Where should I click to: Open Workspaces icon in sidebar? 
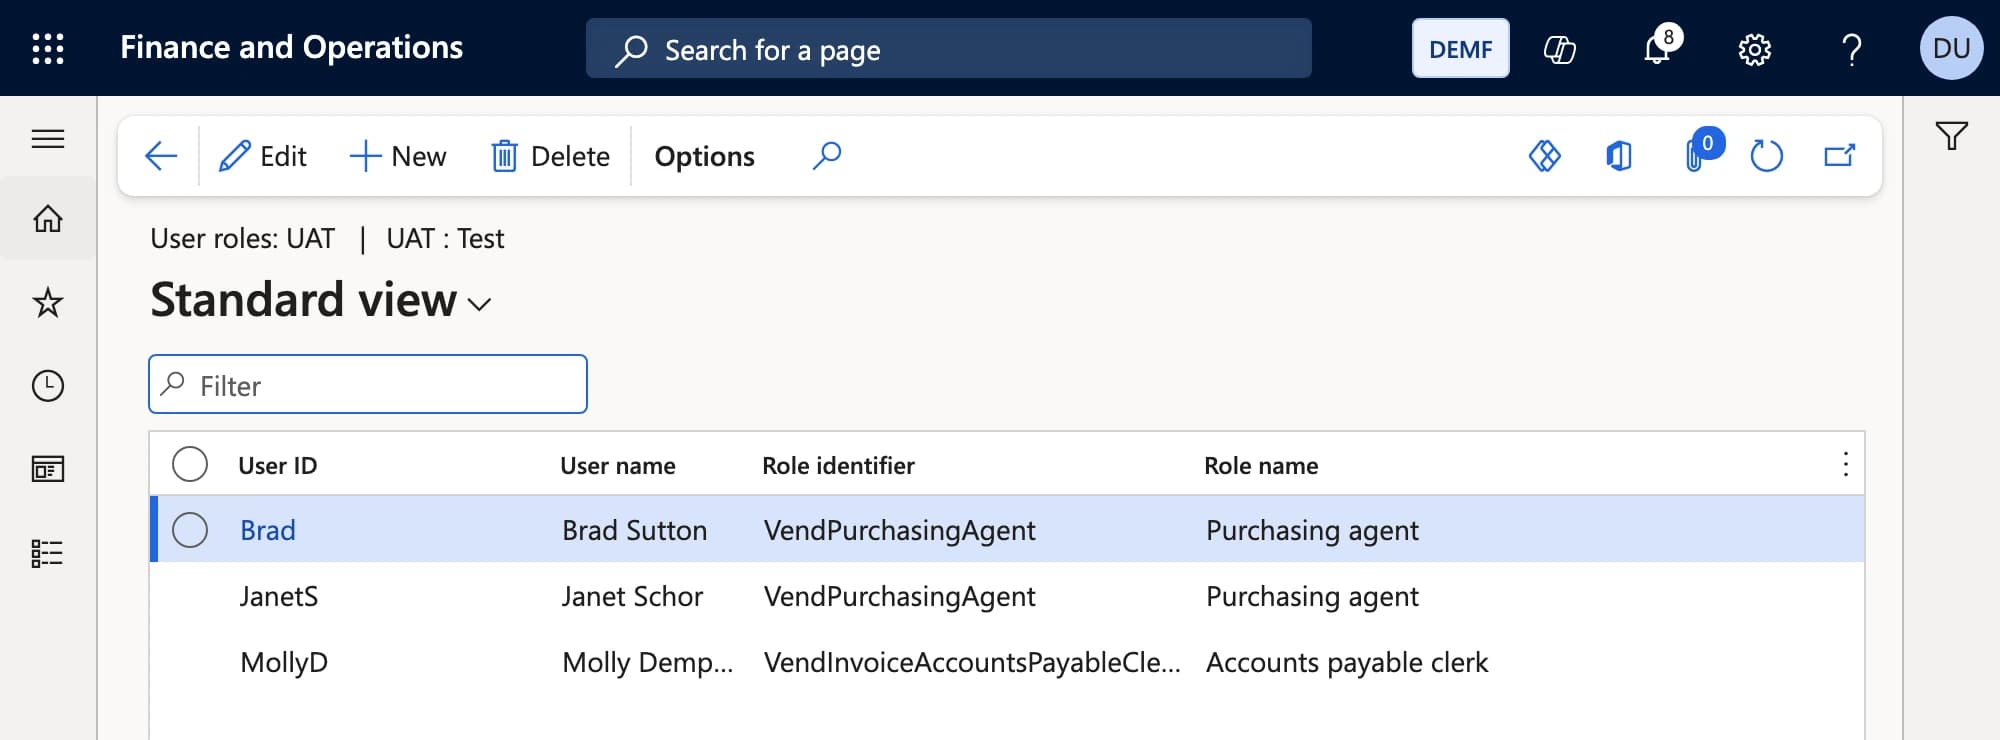[48, 469]
